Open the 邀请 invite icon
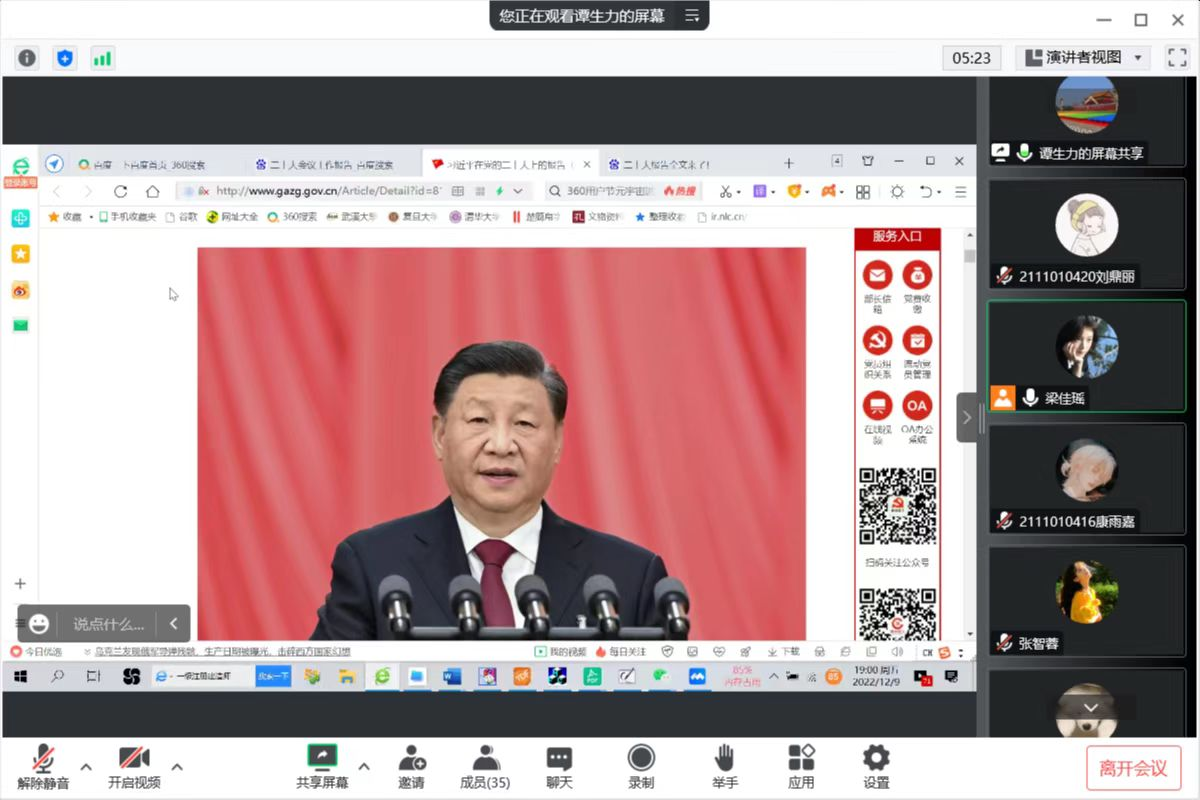This screenshot has height=800, width=1200. 411,766
